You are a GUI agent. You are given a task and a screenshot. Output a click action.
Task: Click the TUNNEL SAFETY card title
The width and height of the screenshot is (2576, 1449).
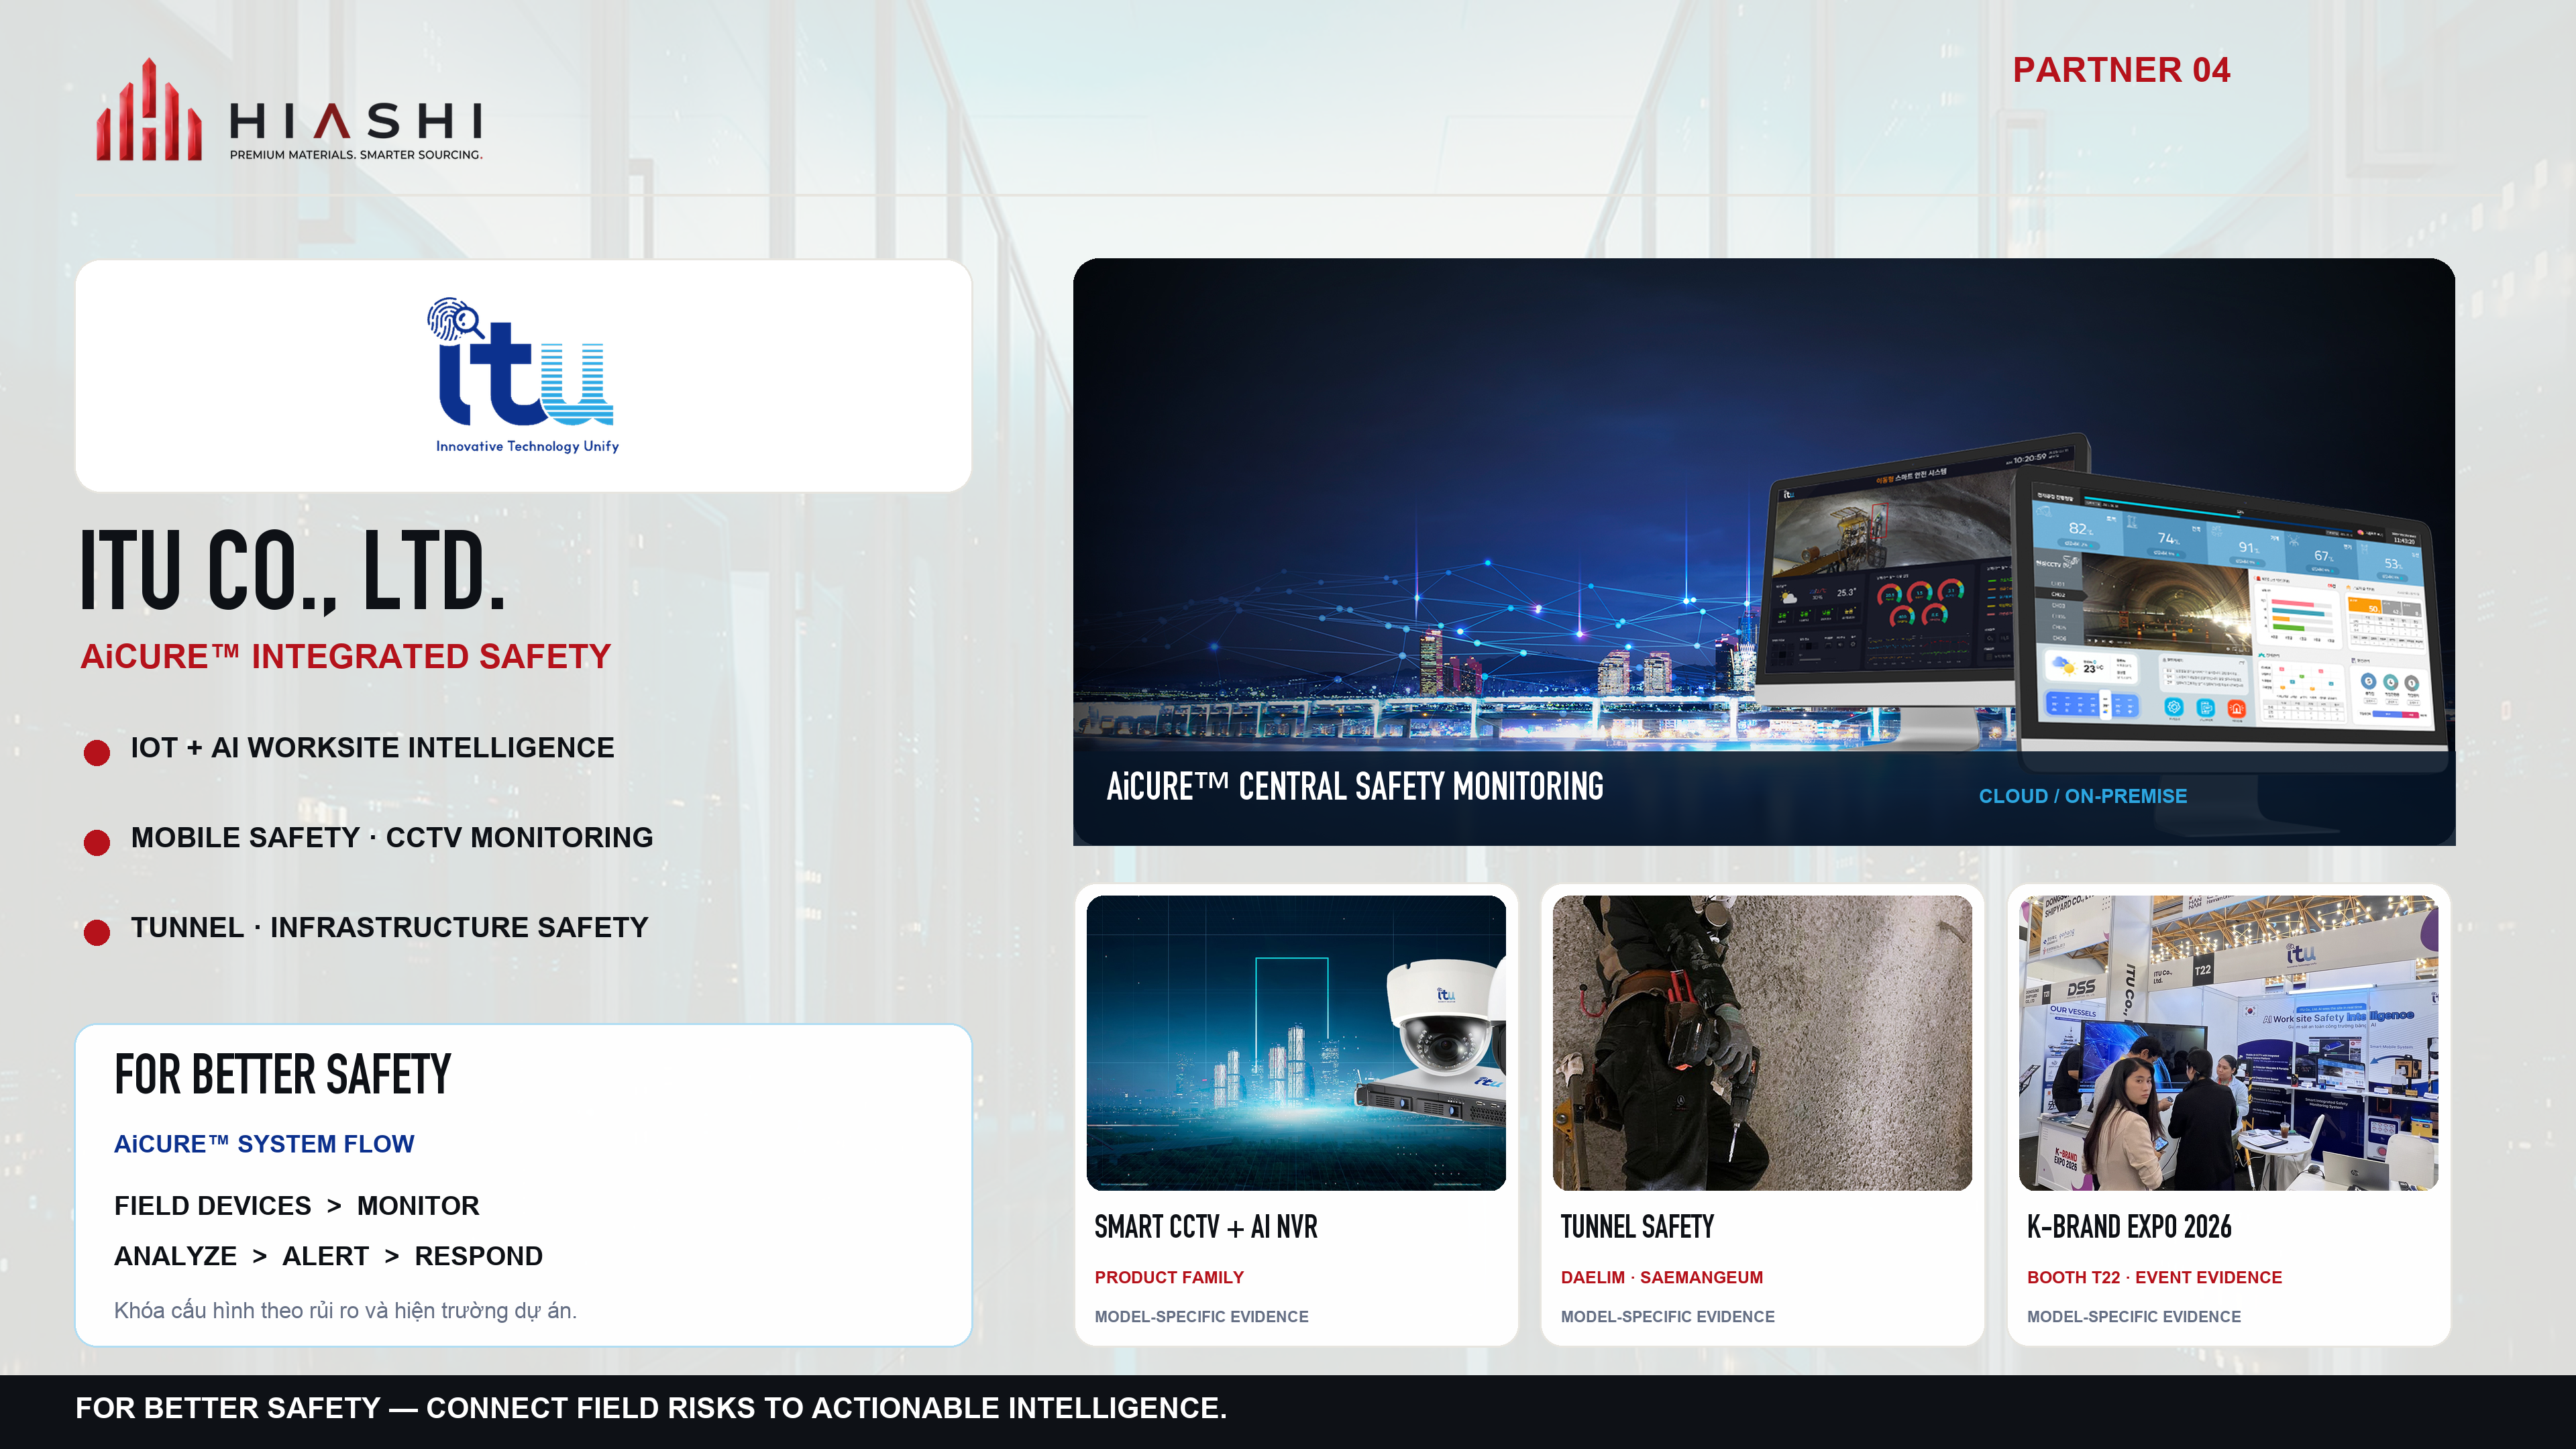pyautogui.click(x=1637, y=1227)
